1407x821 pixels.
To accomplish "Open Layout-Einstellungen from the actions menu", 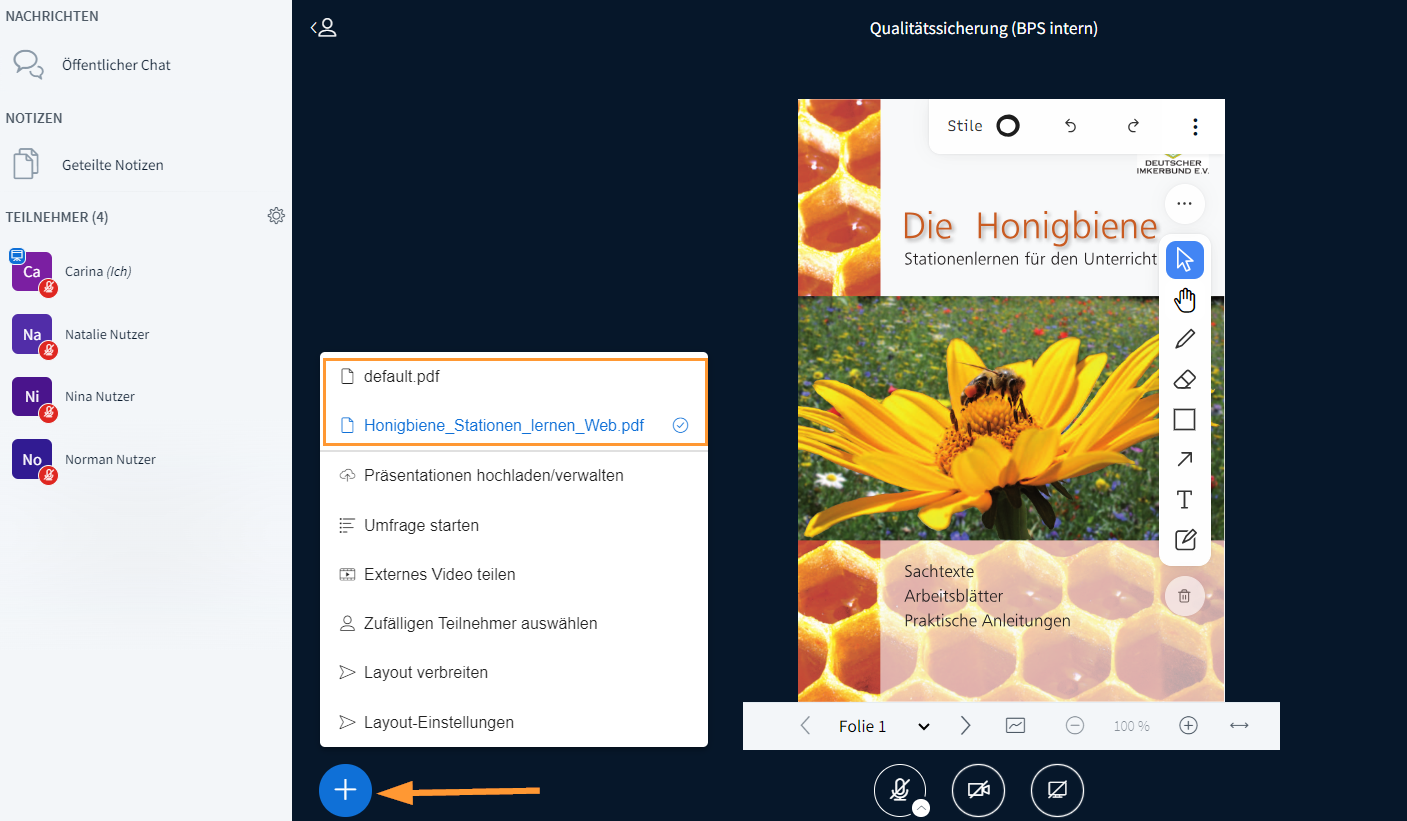I will click(438, 722).
